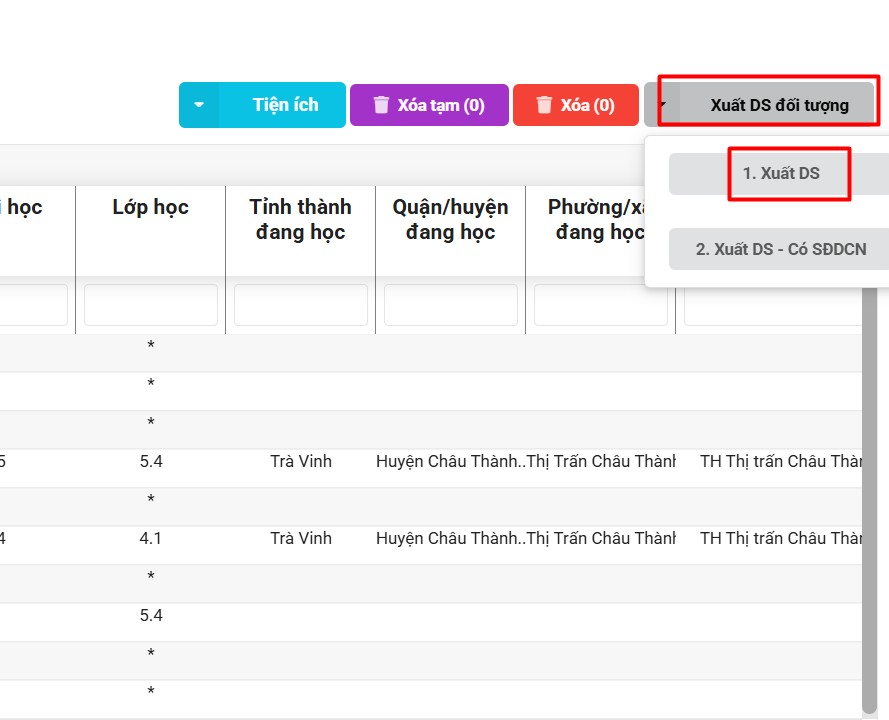
Task: Click the trash icon on red Xóa button
Action: 544,105
